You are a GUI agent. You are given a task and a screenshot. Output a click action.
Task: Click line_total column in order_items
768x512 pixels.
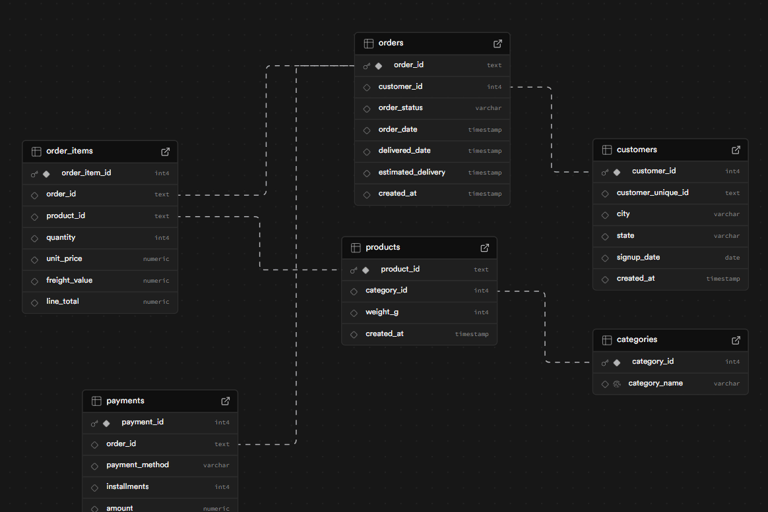click(100, 302)
